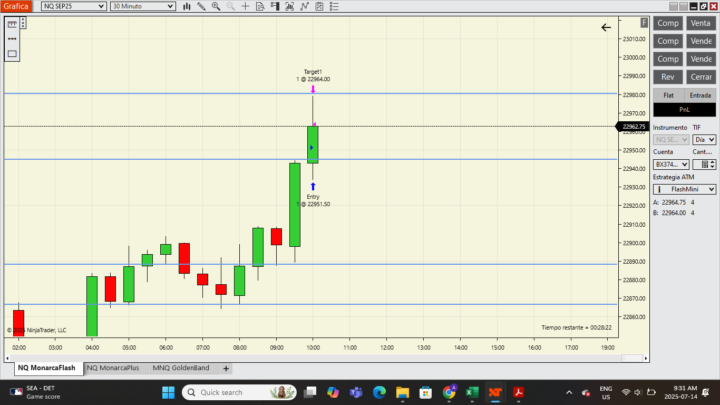Image resolution: width=720 pixels, height=405 pixels.
Task: Activate the zoom in magnifier
Action: coord(216,6)
